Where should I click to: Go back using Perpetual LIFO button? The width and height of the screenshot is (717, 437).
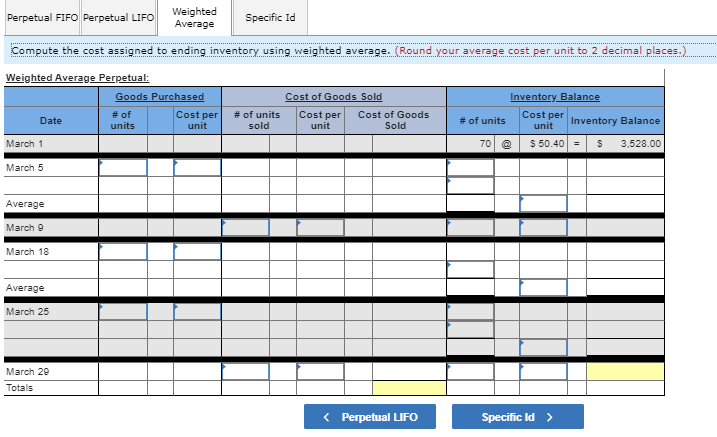[370, 416]
